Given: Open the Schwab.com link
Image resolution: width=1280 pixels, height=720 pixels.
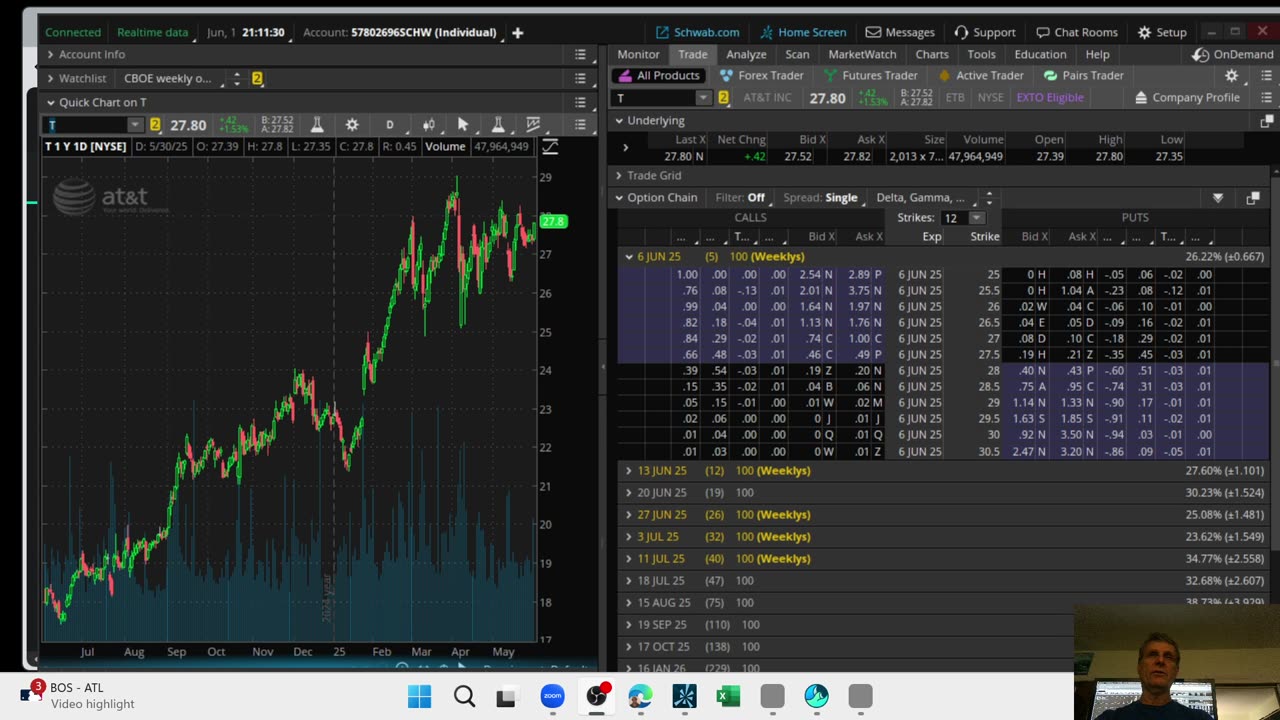Looking at the screenshot, I should coord(697,32).
